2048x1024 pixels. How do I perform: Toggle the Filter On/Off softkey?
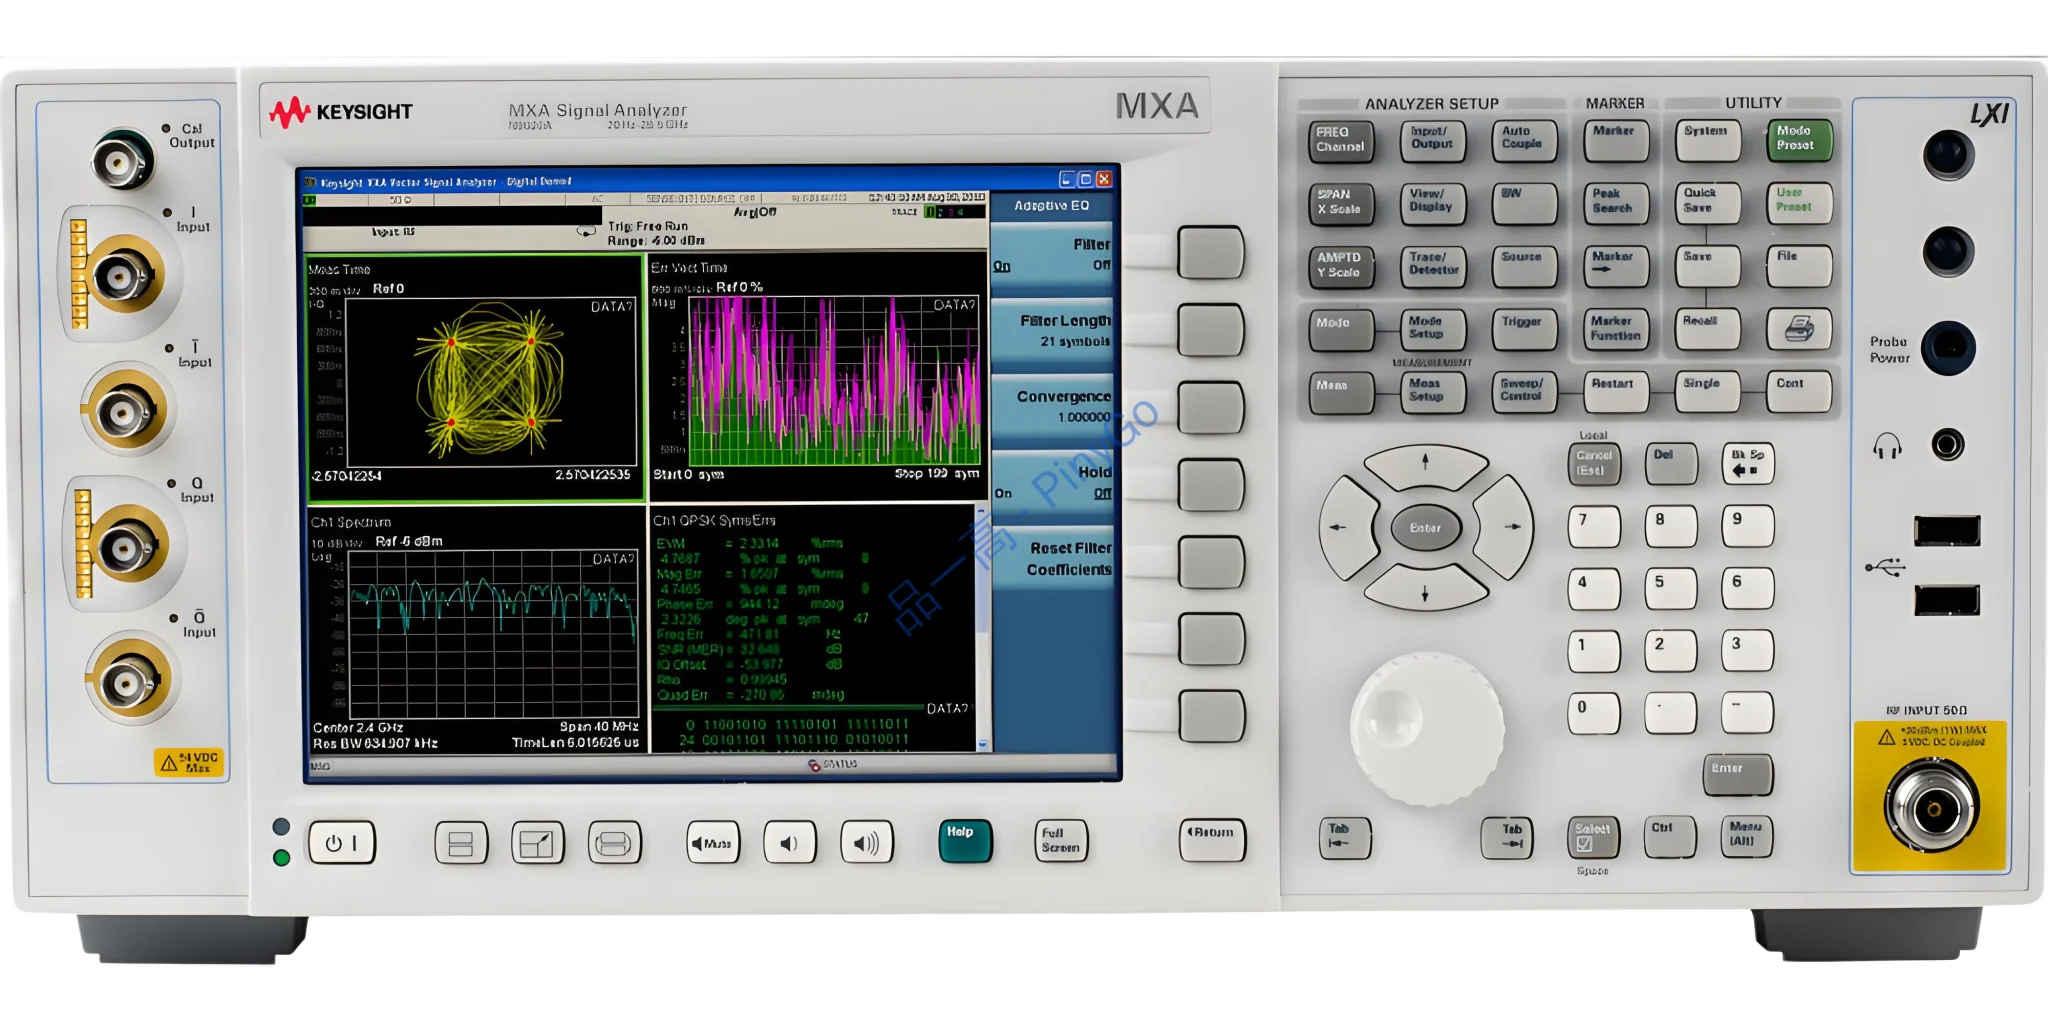coord(1052,257)
